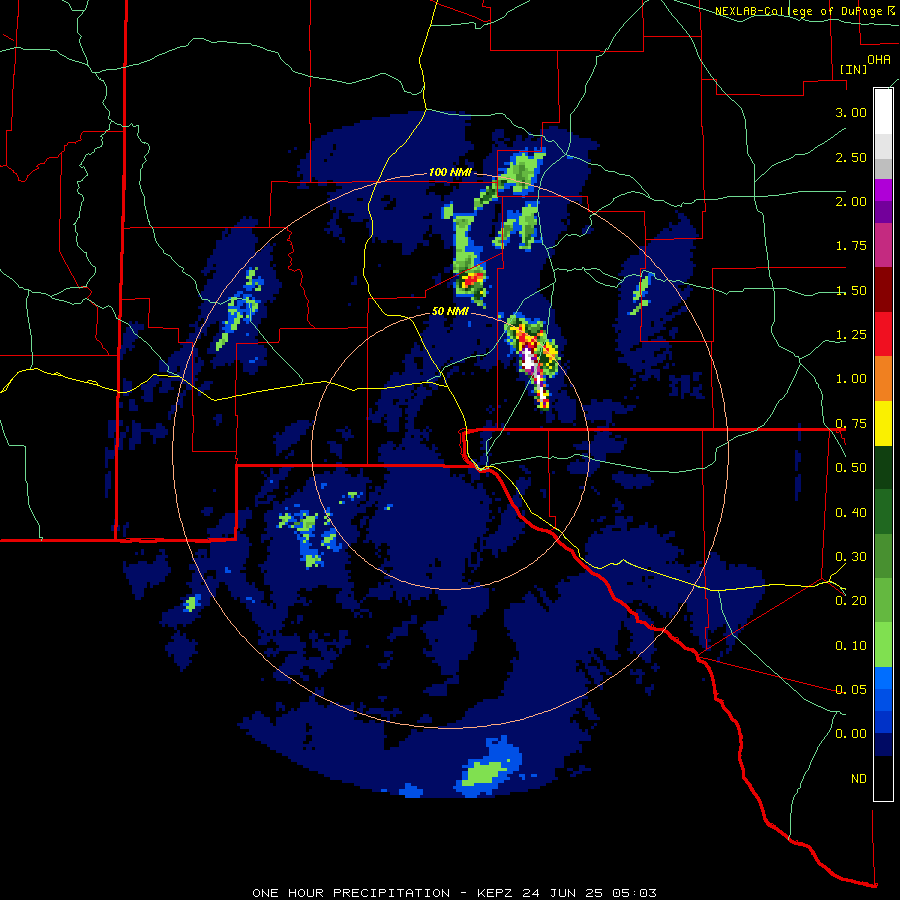Click the 3.00 legend value
The height and width of the screenshot is (900, 900).
(x=851, y=112)
